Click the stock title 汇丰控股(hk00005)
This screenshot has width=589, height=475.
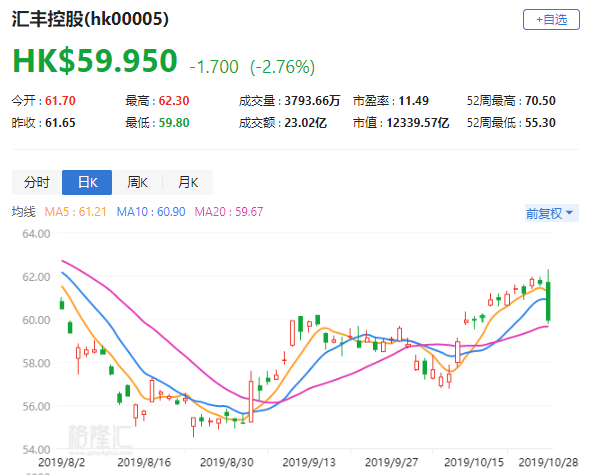(90, 19)
